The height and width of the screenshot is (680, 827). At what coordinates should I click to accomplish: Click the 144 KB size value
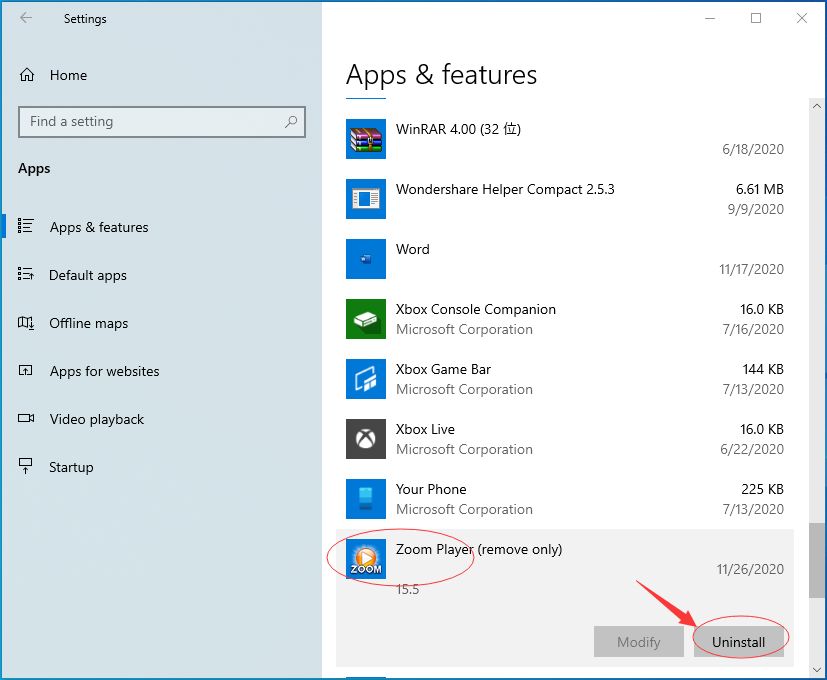(763, 369)
